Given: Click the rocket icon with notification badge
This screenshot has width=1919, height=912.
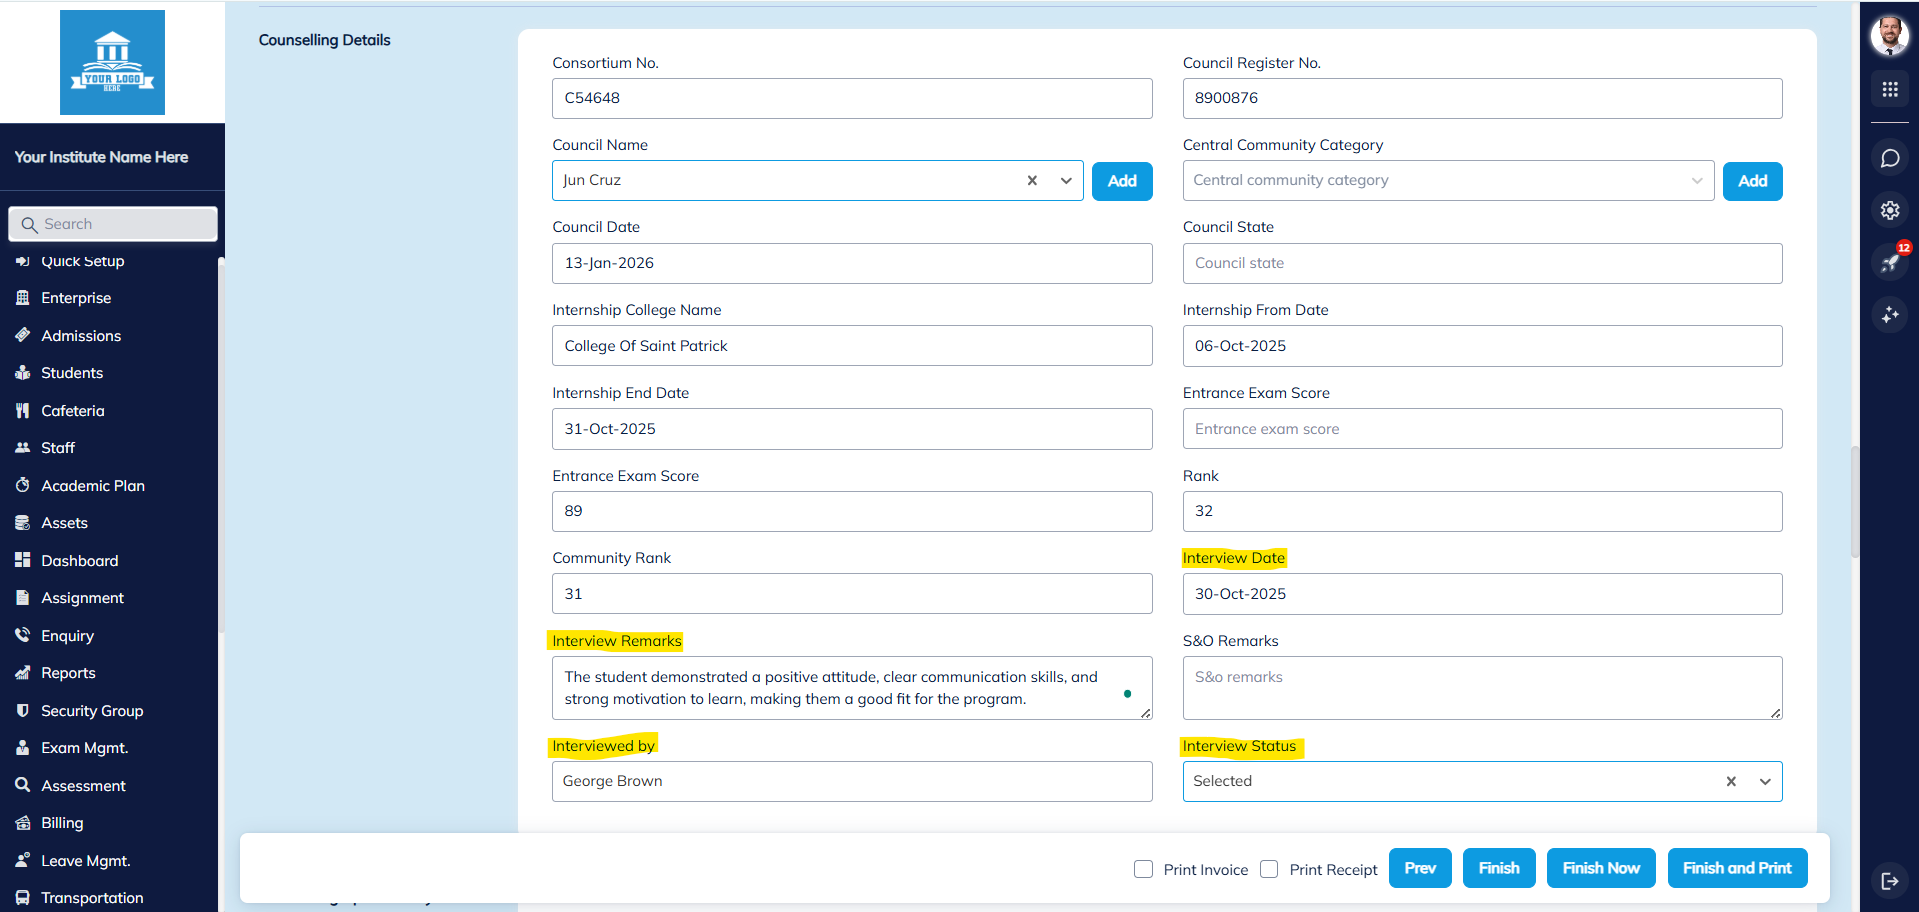Looking at the screenshot, I should coord(1889,263).
